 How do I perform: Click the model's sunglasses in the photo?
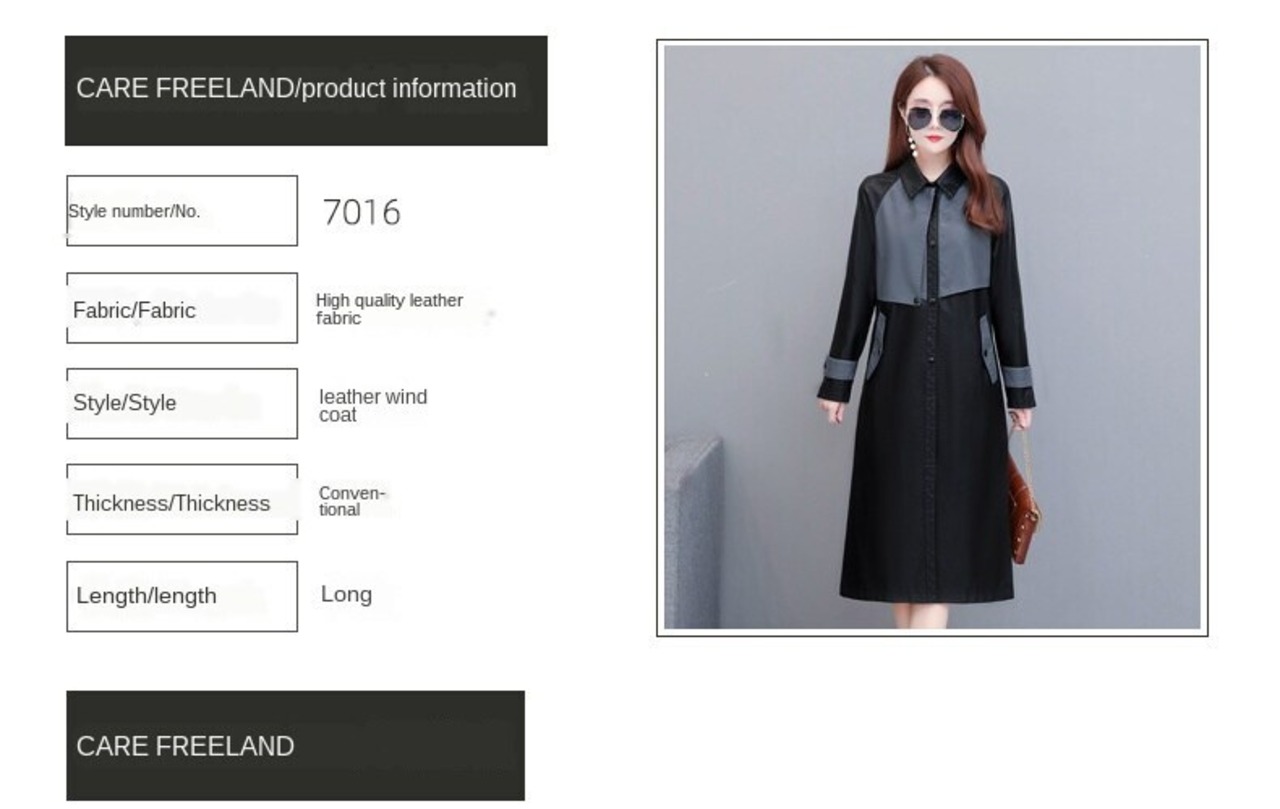coord(934,119)
